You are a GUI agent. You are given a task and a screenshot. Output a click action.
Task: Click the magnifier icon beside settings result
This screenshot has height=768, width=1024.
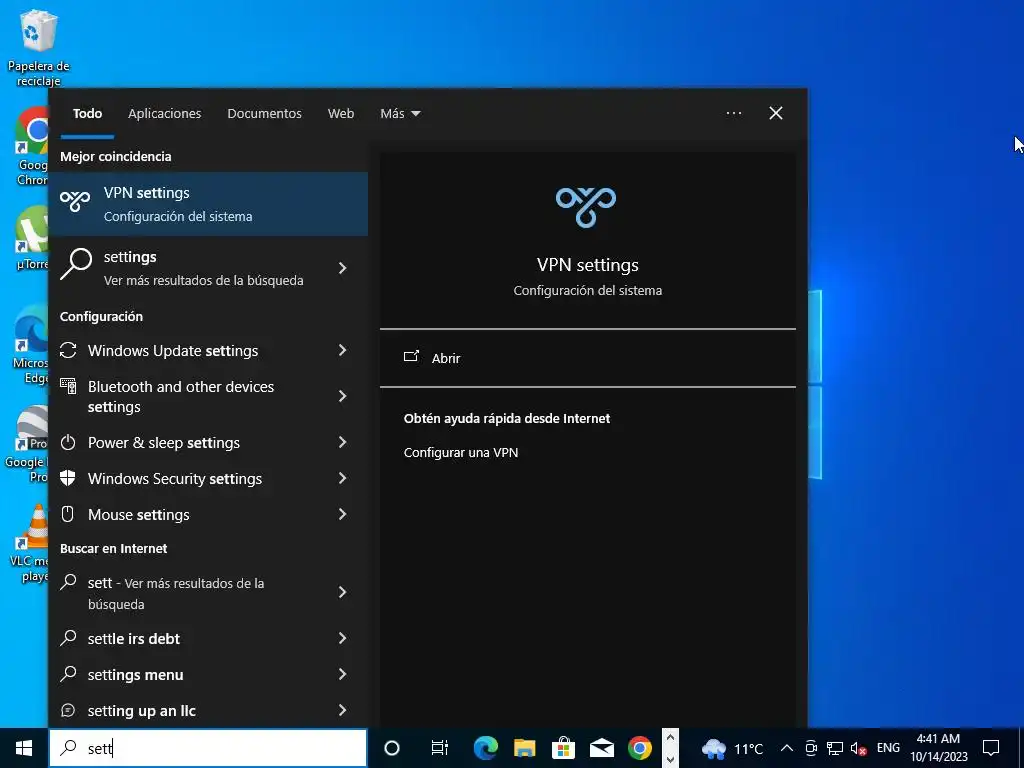pyautogui.click(x=76, y=264)
